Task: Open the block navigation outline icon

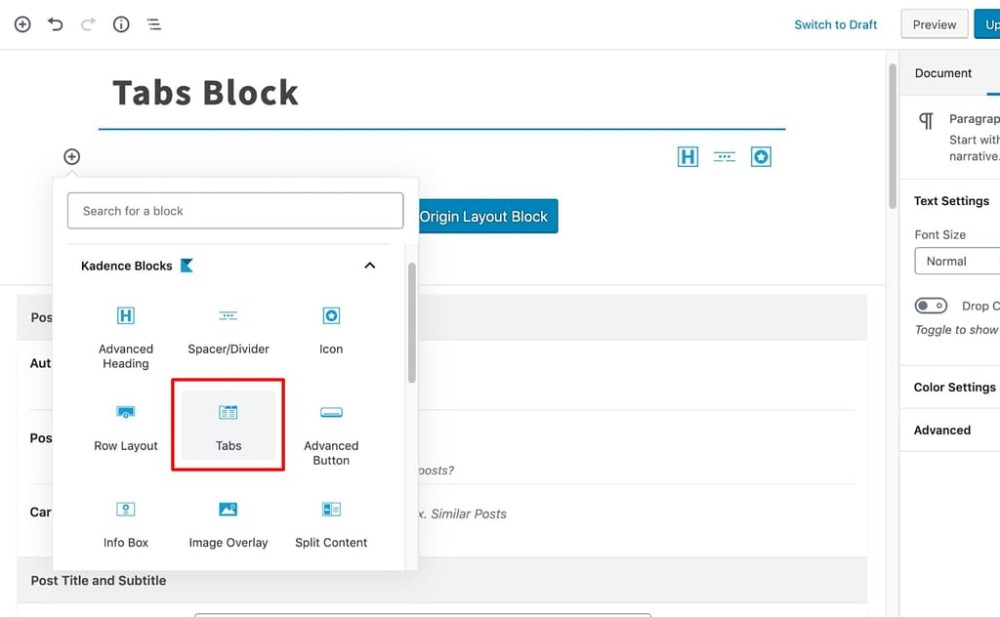Action: point(154,24)
